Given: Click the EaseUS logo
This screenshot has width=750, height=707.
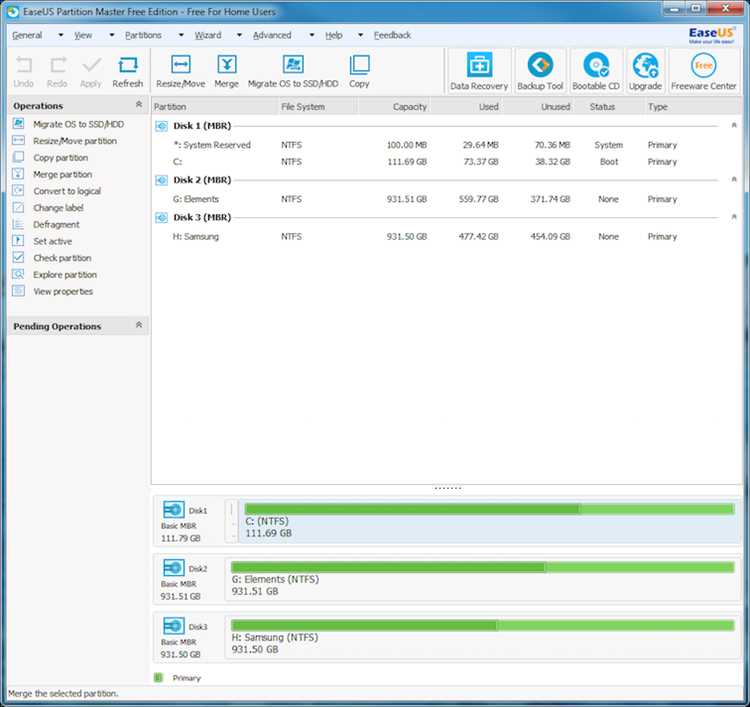Looking at the screenshot, I should (711, 35).
